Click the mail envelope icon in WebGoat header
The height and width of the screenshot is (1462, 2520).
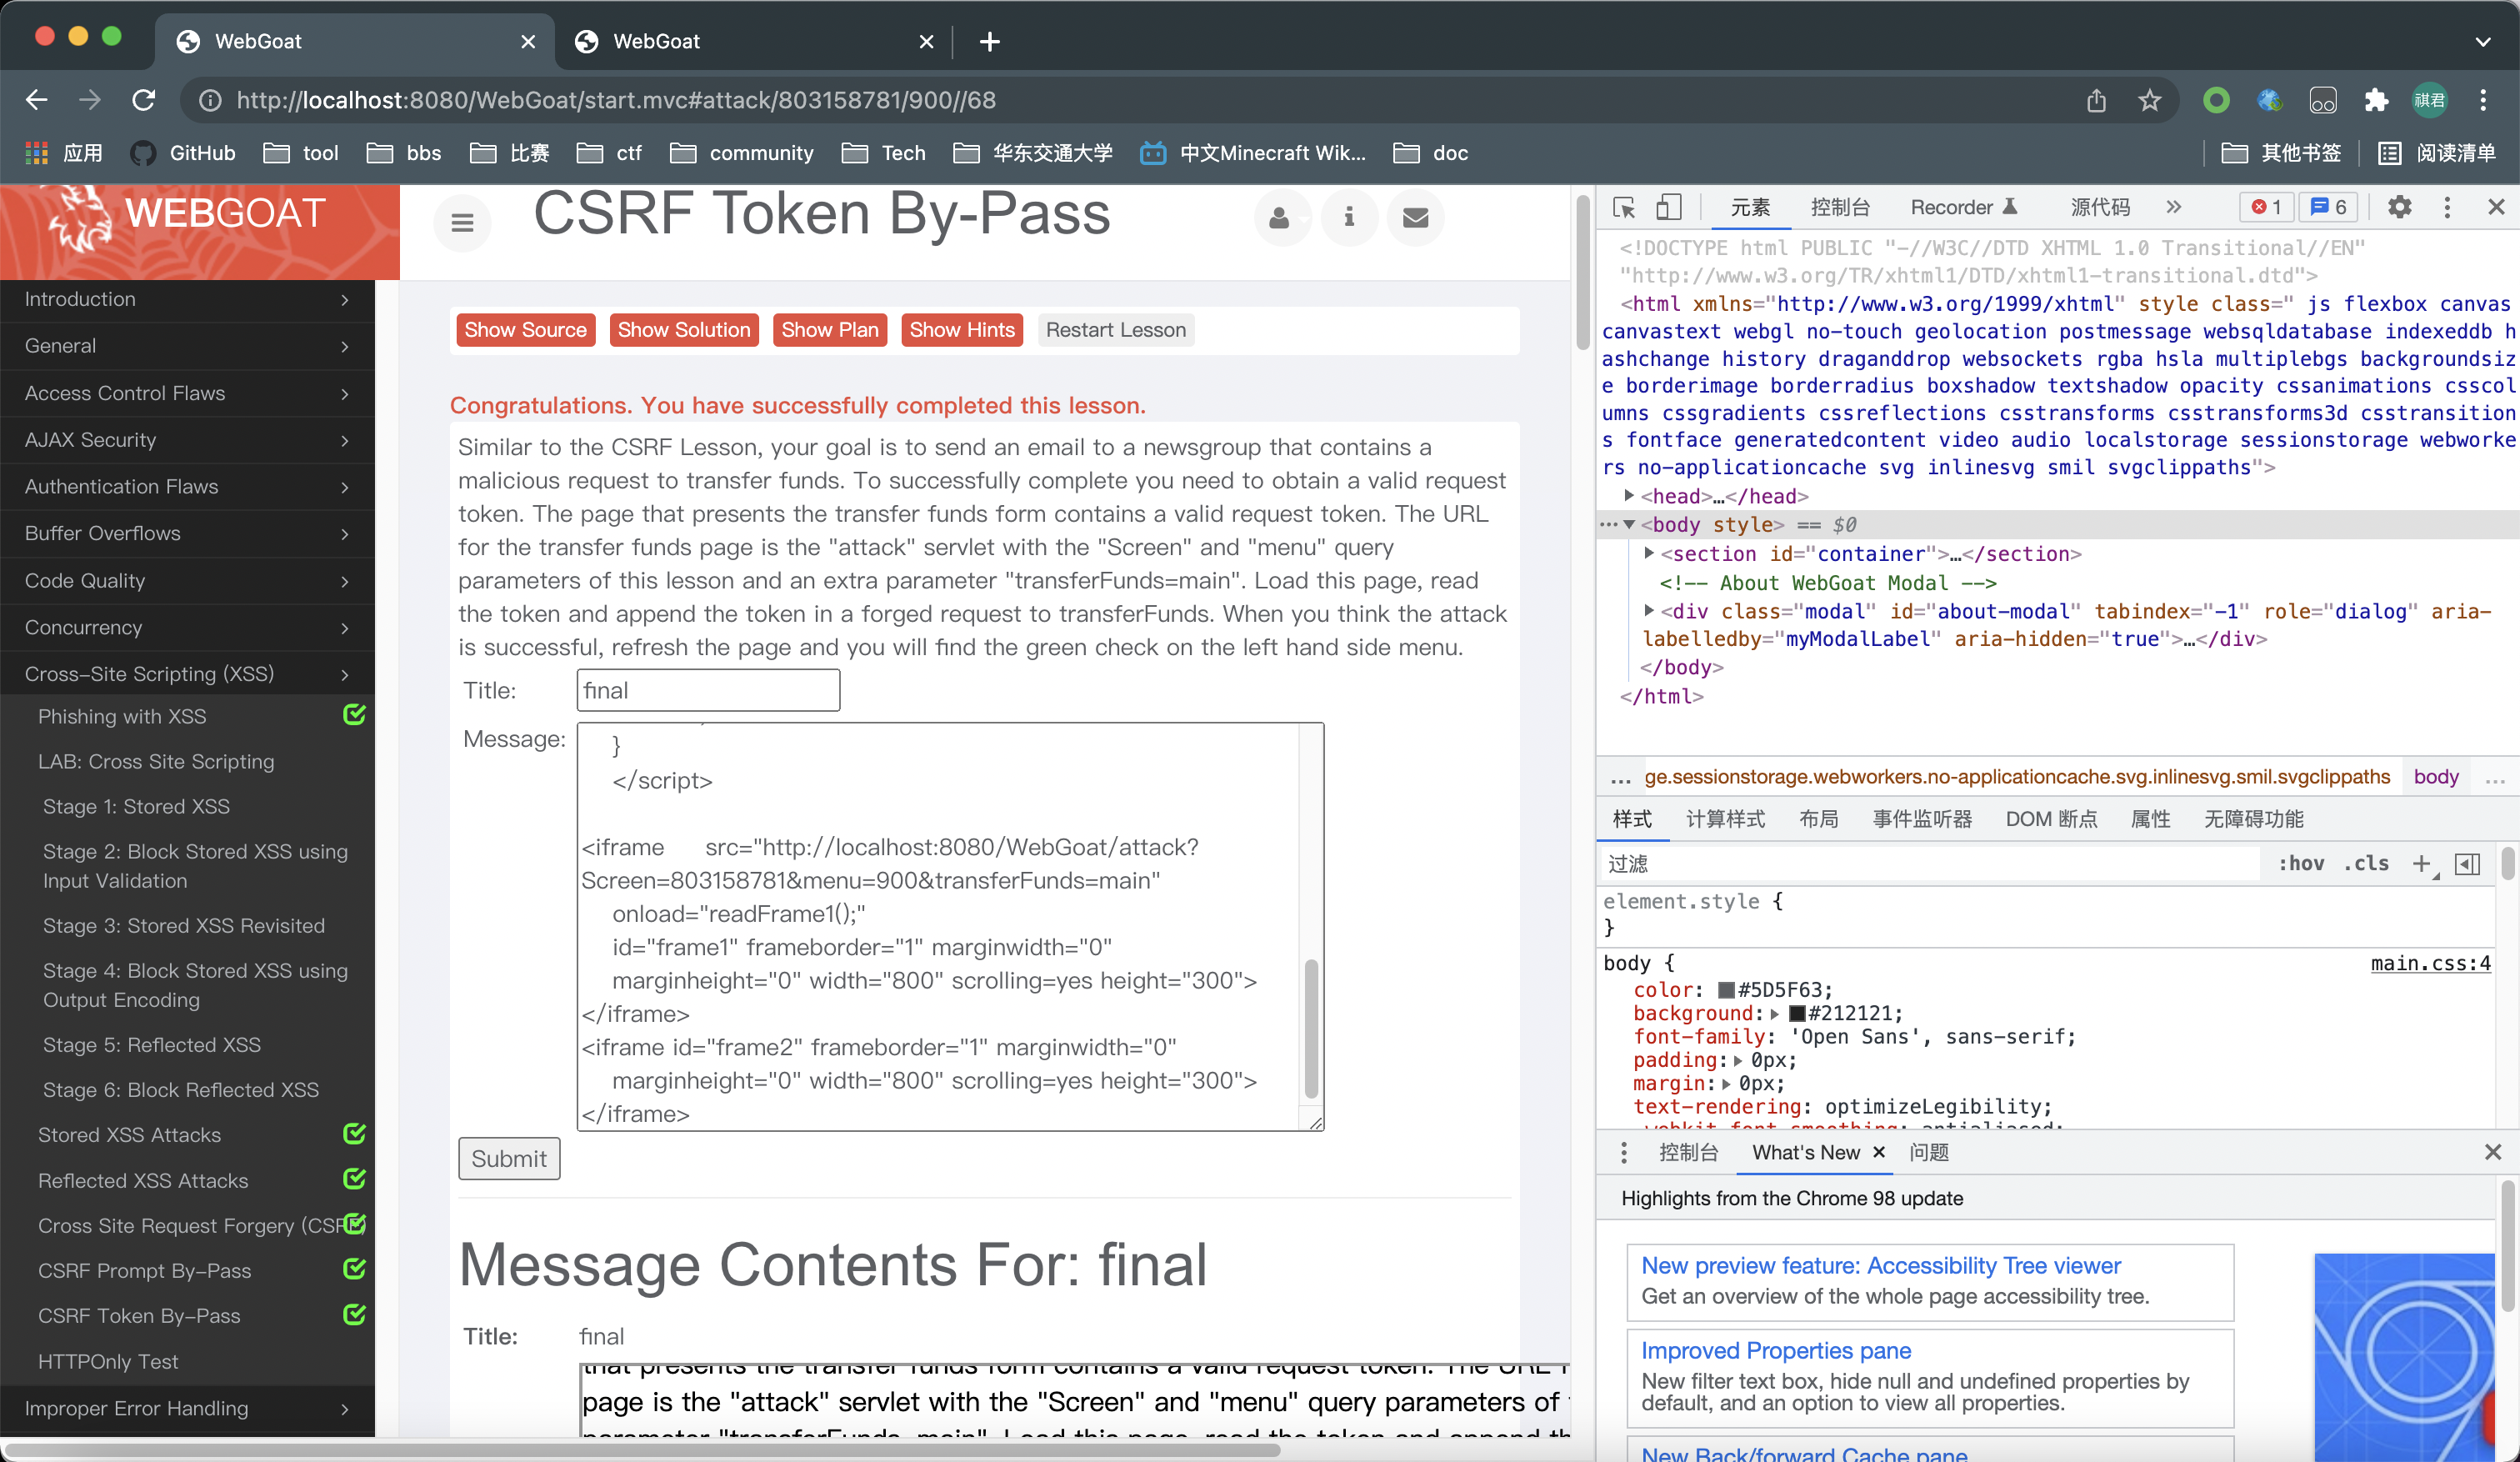coord(1415,217)
